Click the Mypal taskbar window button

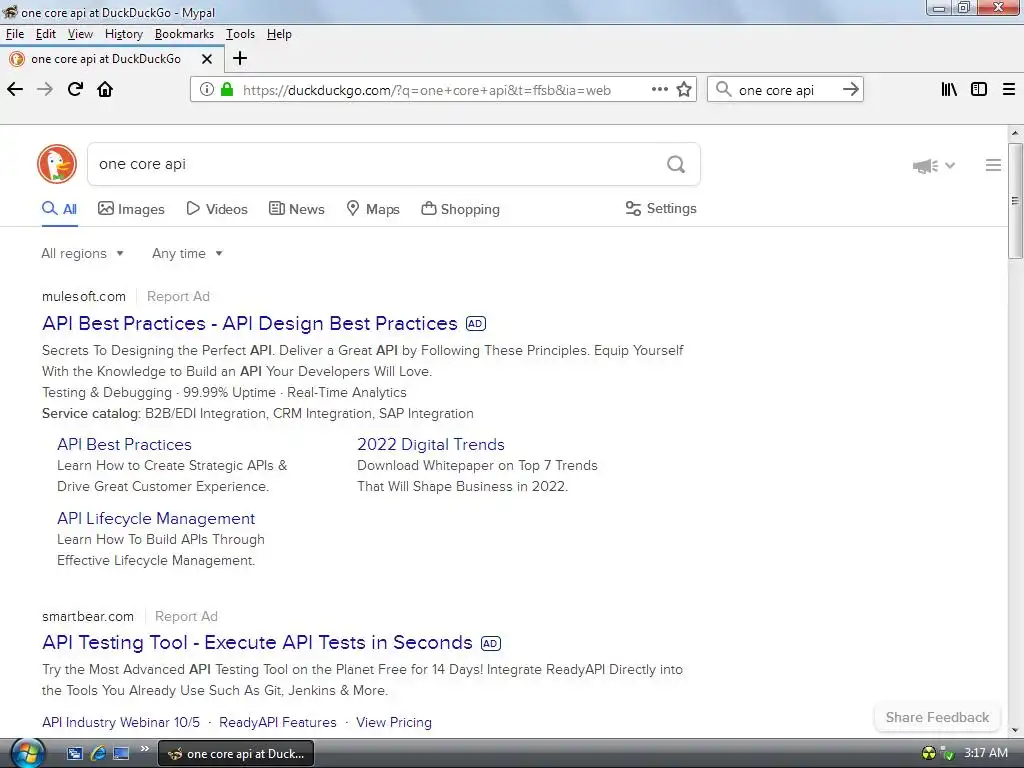[236, 754]
